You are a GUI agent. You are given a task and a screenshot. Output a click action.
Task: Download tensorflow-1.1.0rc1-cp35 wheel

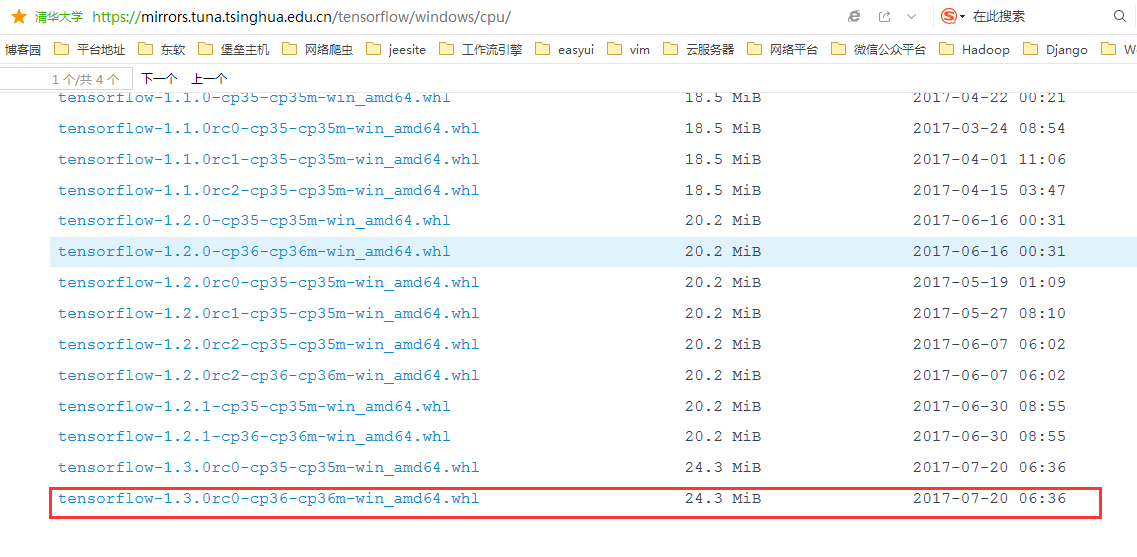268,159
